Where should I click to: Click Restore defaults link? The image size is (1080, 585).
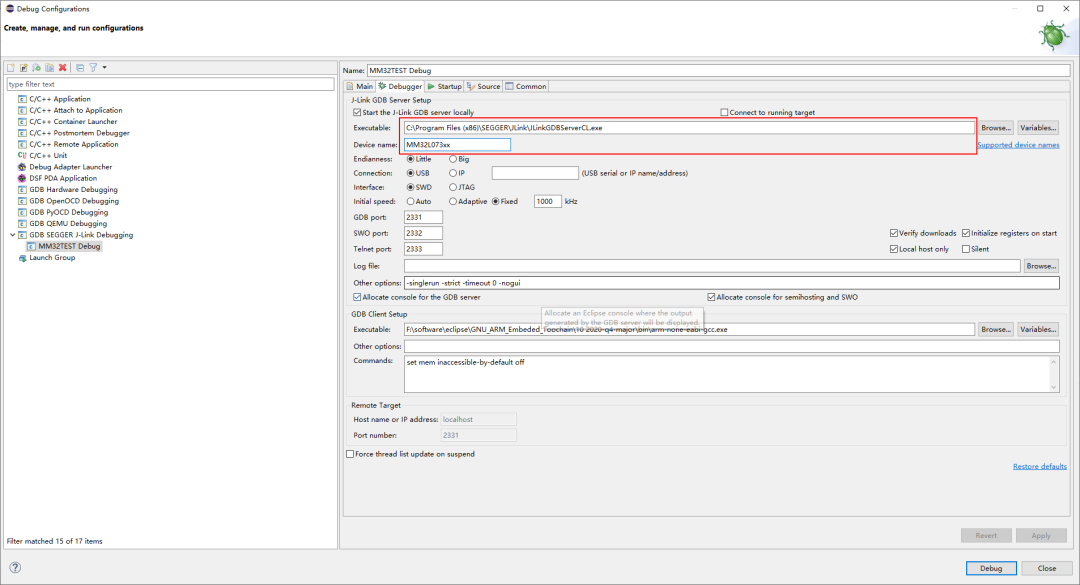coord(1039,466)
